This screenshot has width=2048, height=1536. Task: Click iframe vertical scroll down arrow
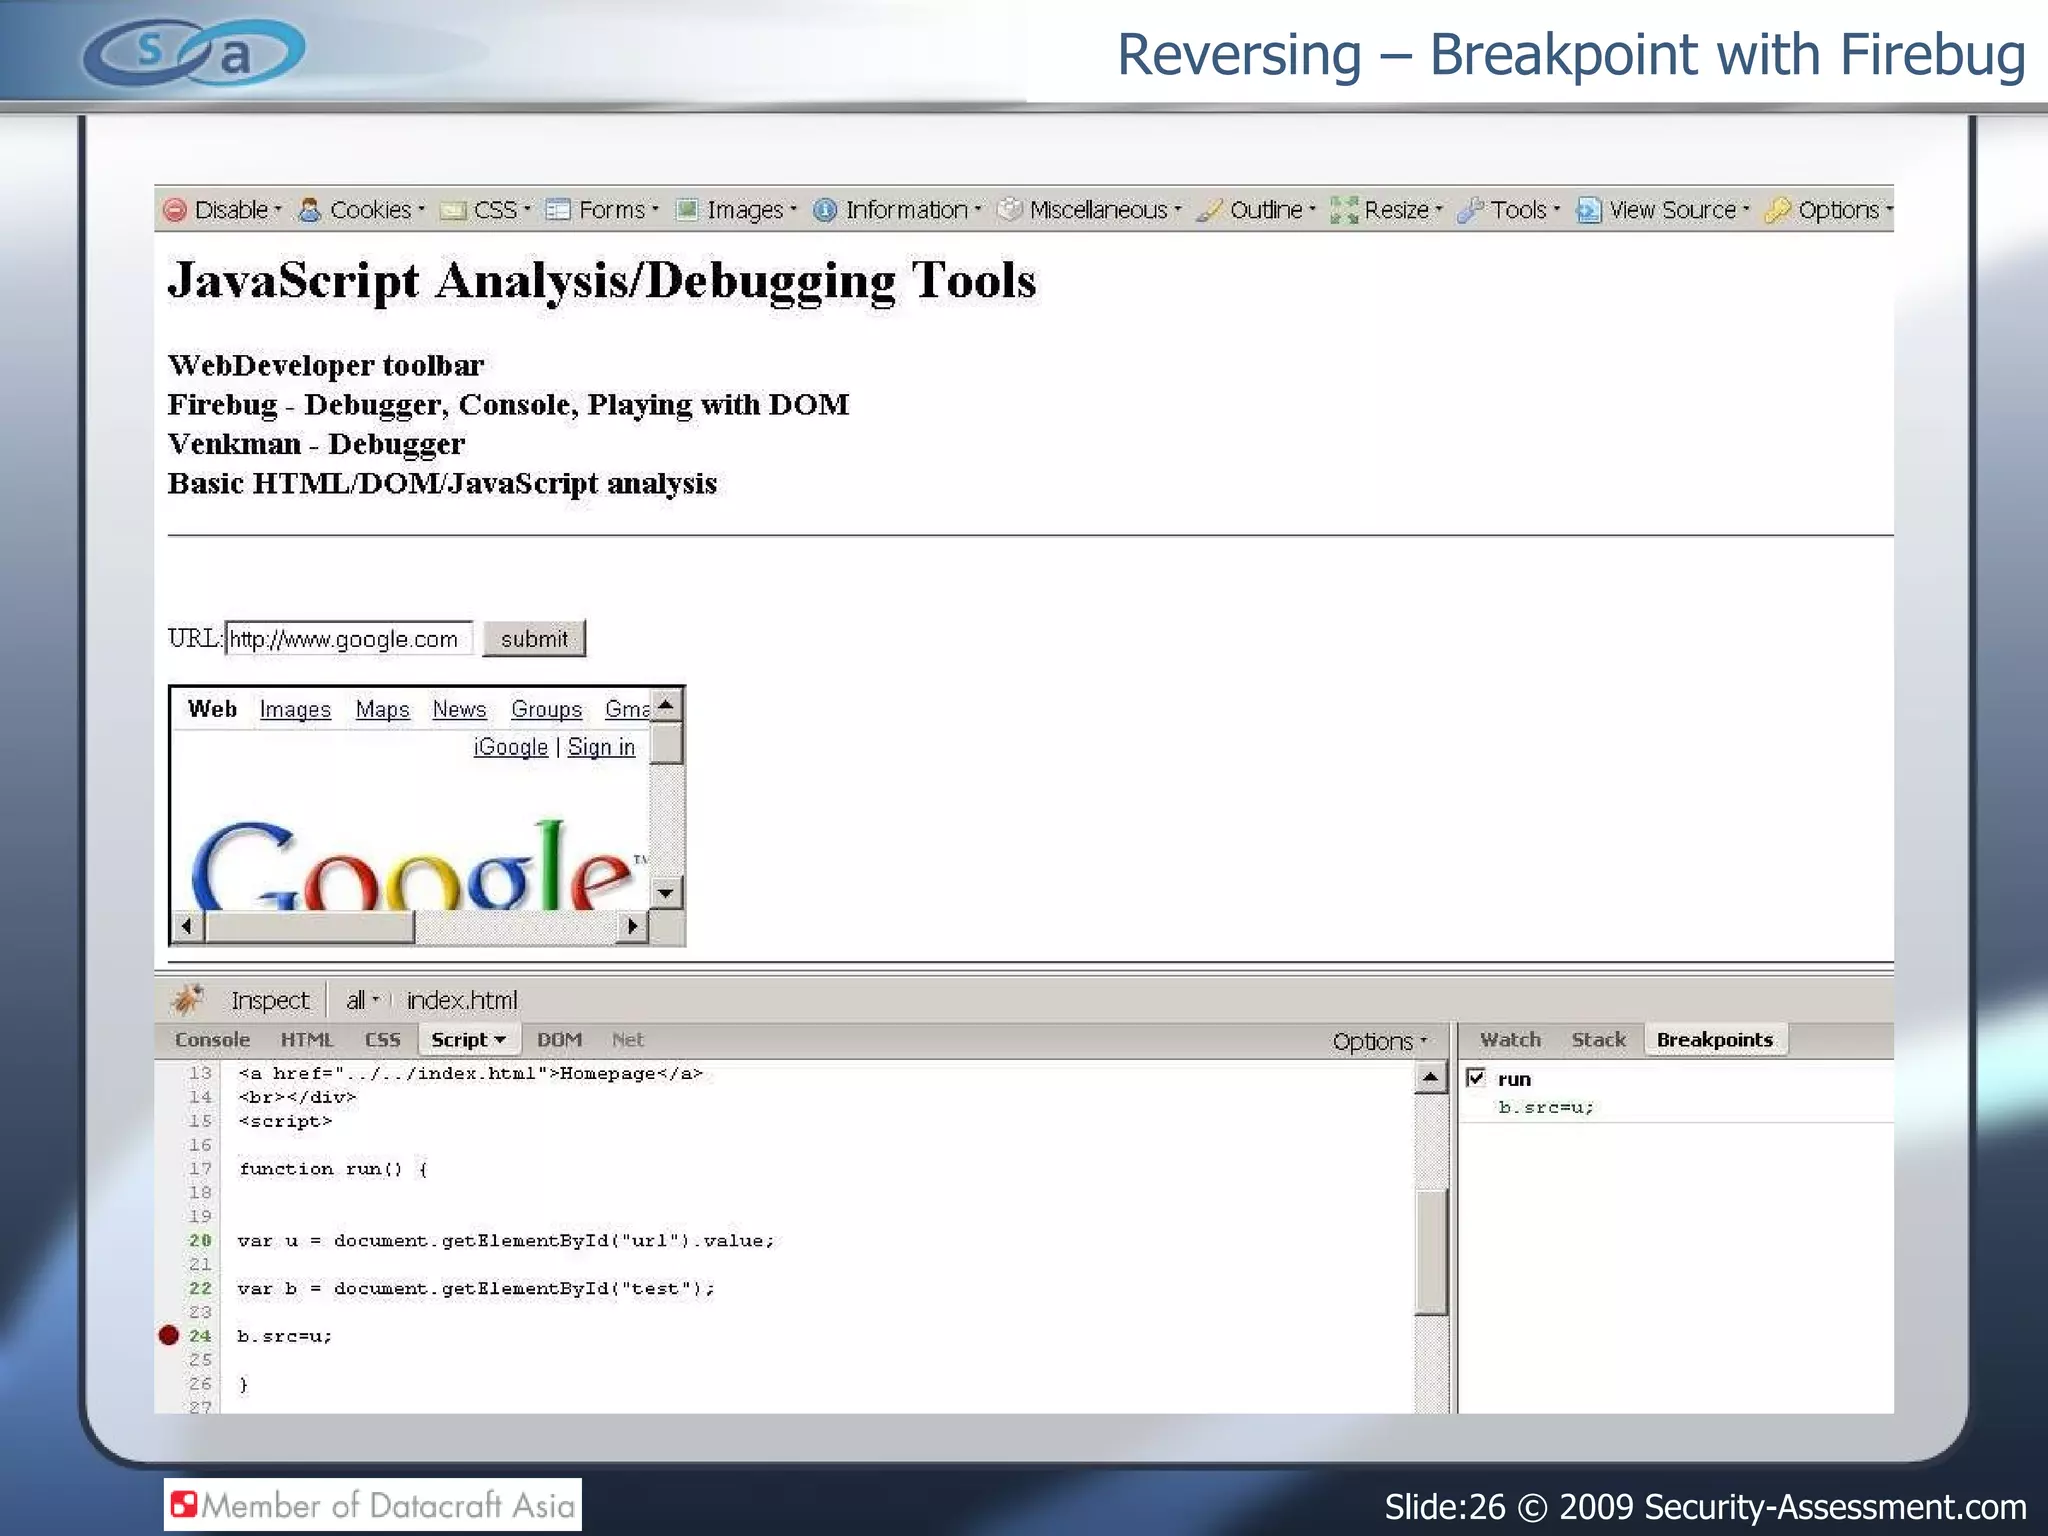(666, 892)
